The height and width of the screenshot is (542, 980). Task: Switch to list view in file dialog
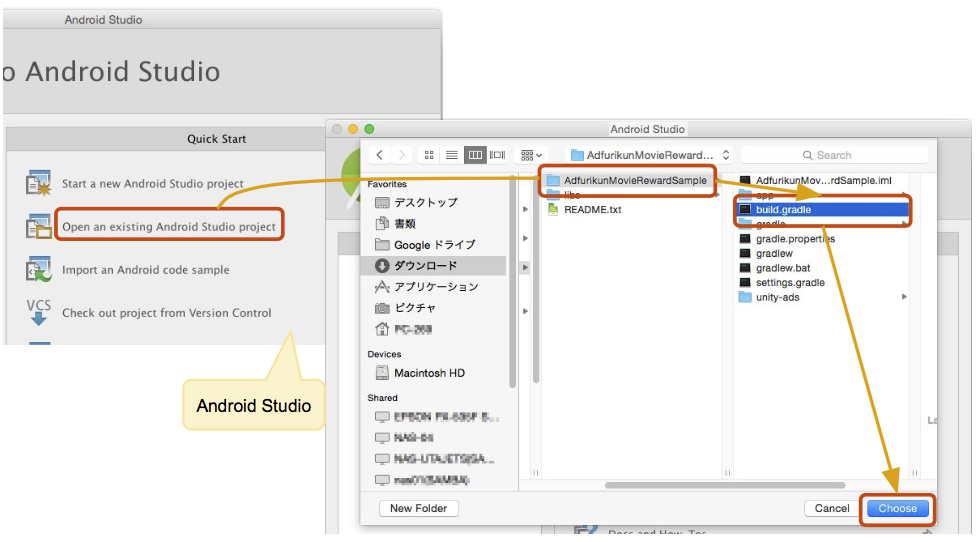tap(452, 154)
